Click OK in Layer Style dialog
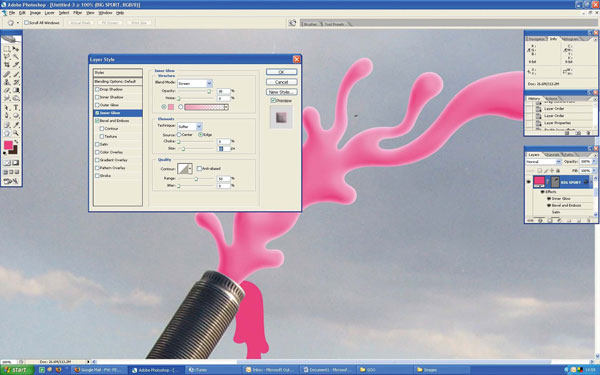The image size is (600, 375). point(281,72)
